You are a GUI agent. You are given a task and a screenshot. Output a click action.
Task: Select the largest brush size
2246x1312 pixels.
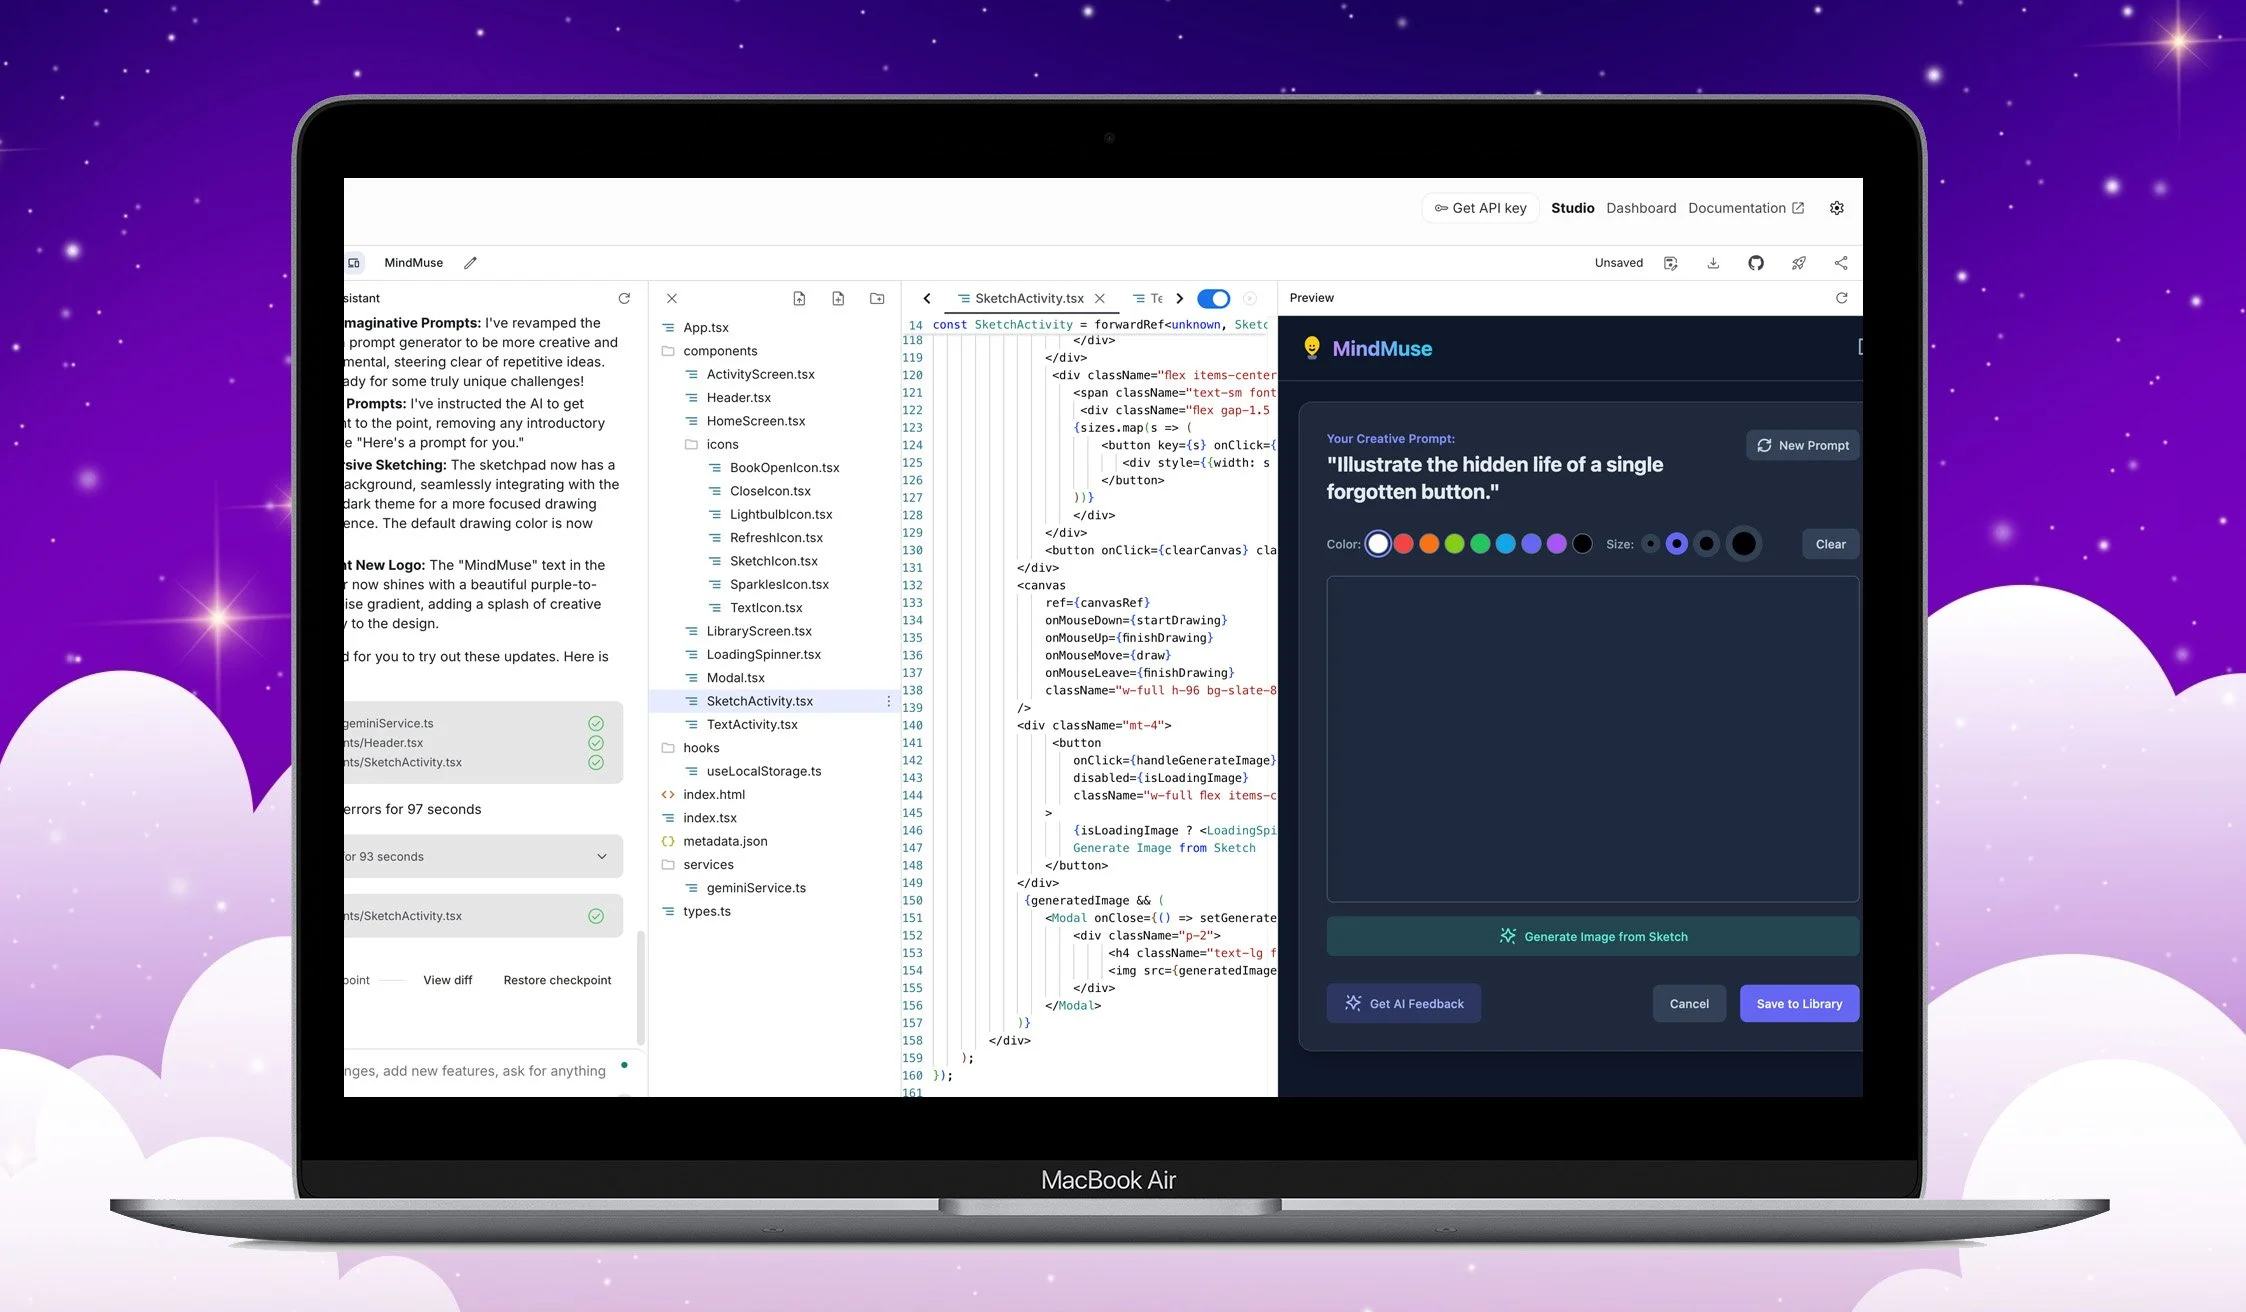[x=1743, y=544]
